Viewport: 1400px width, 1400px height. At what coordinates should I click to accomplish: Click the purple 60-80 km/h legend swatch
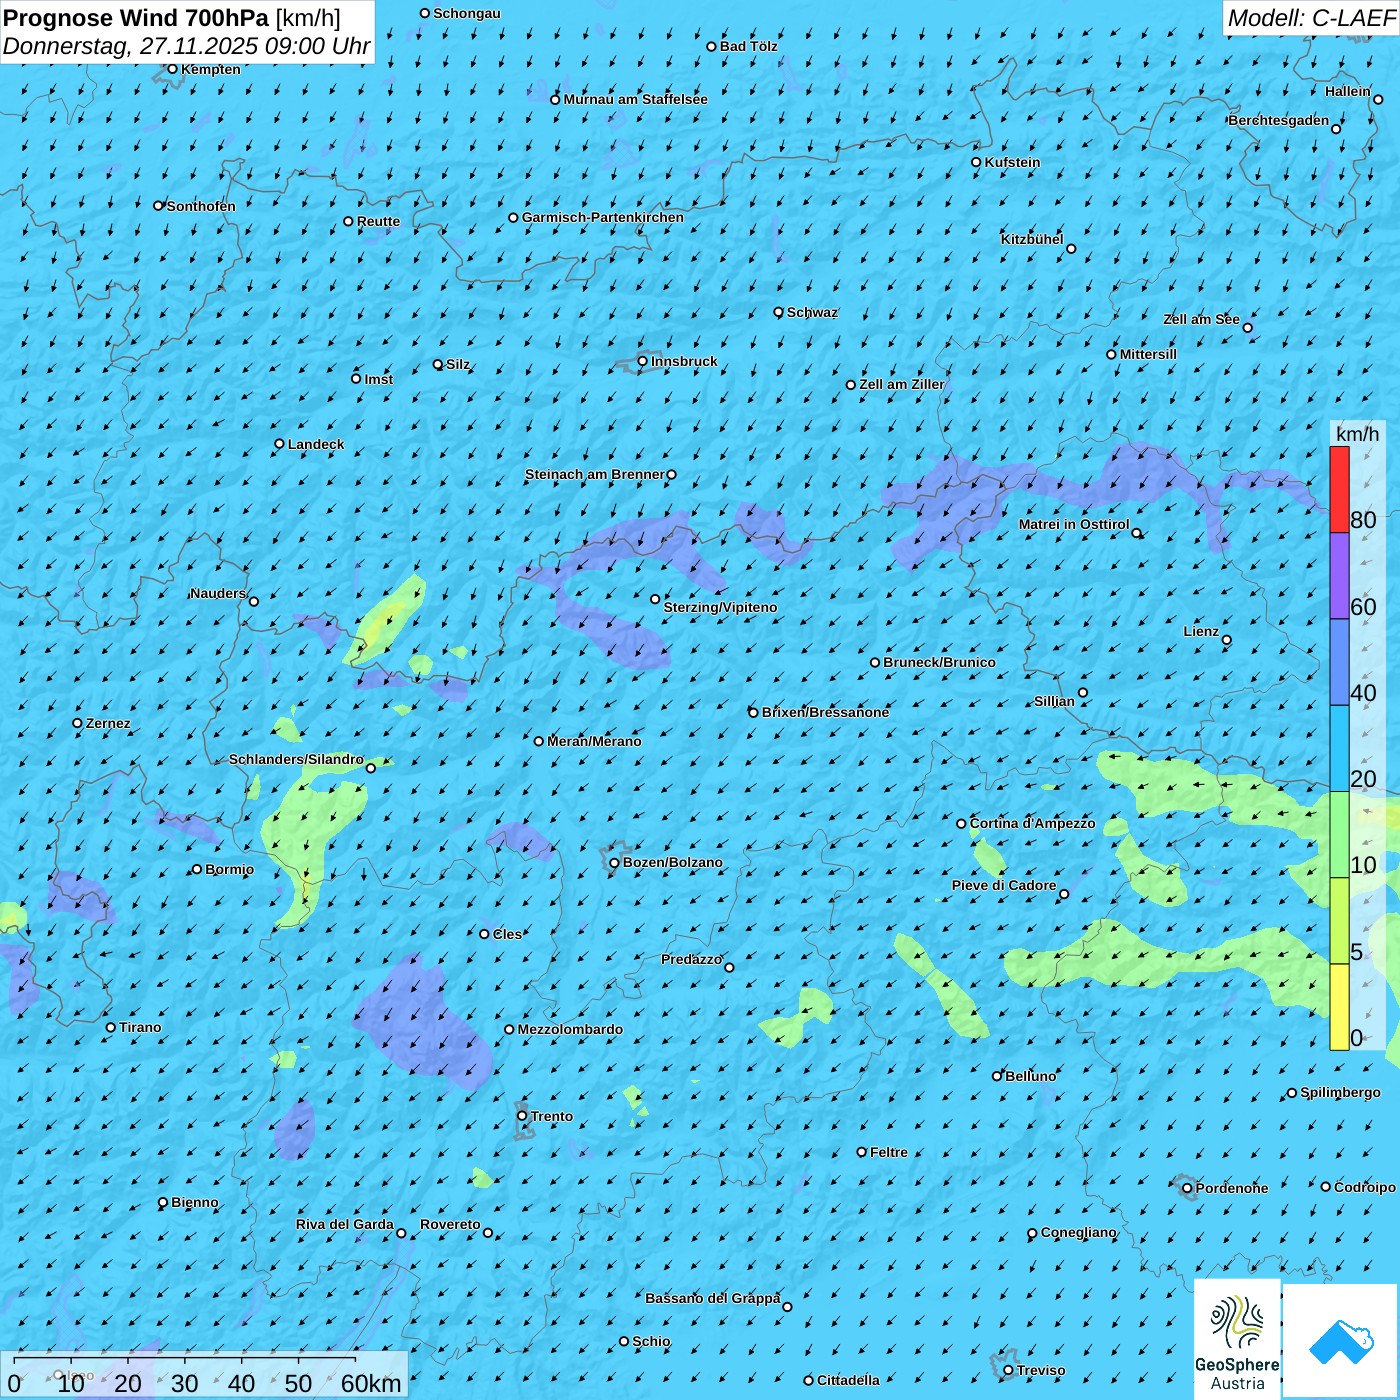1339,576
